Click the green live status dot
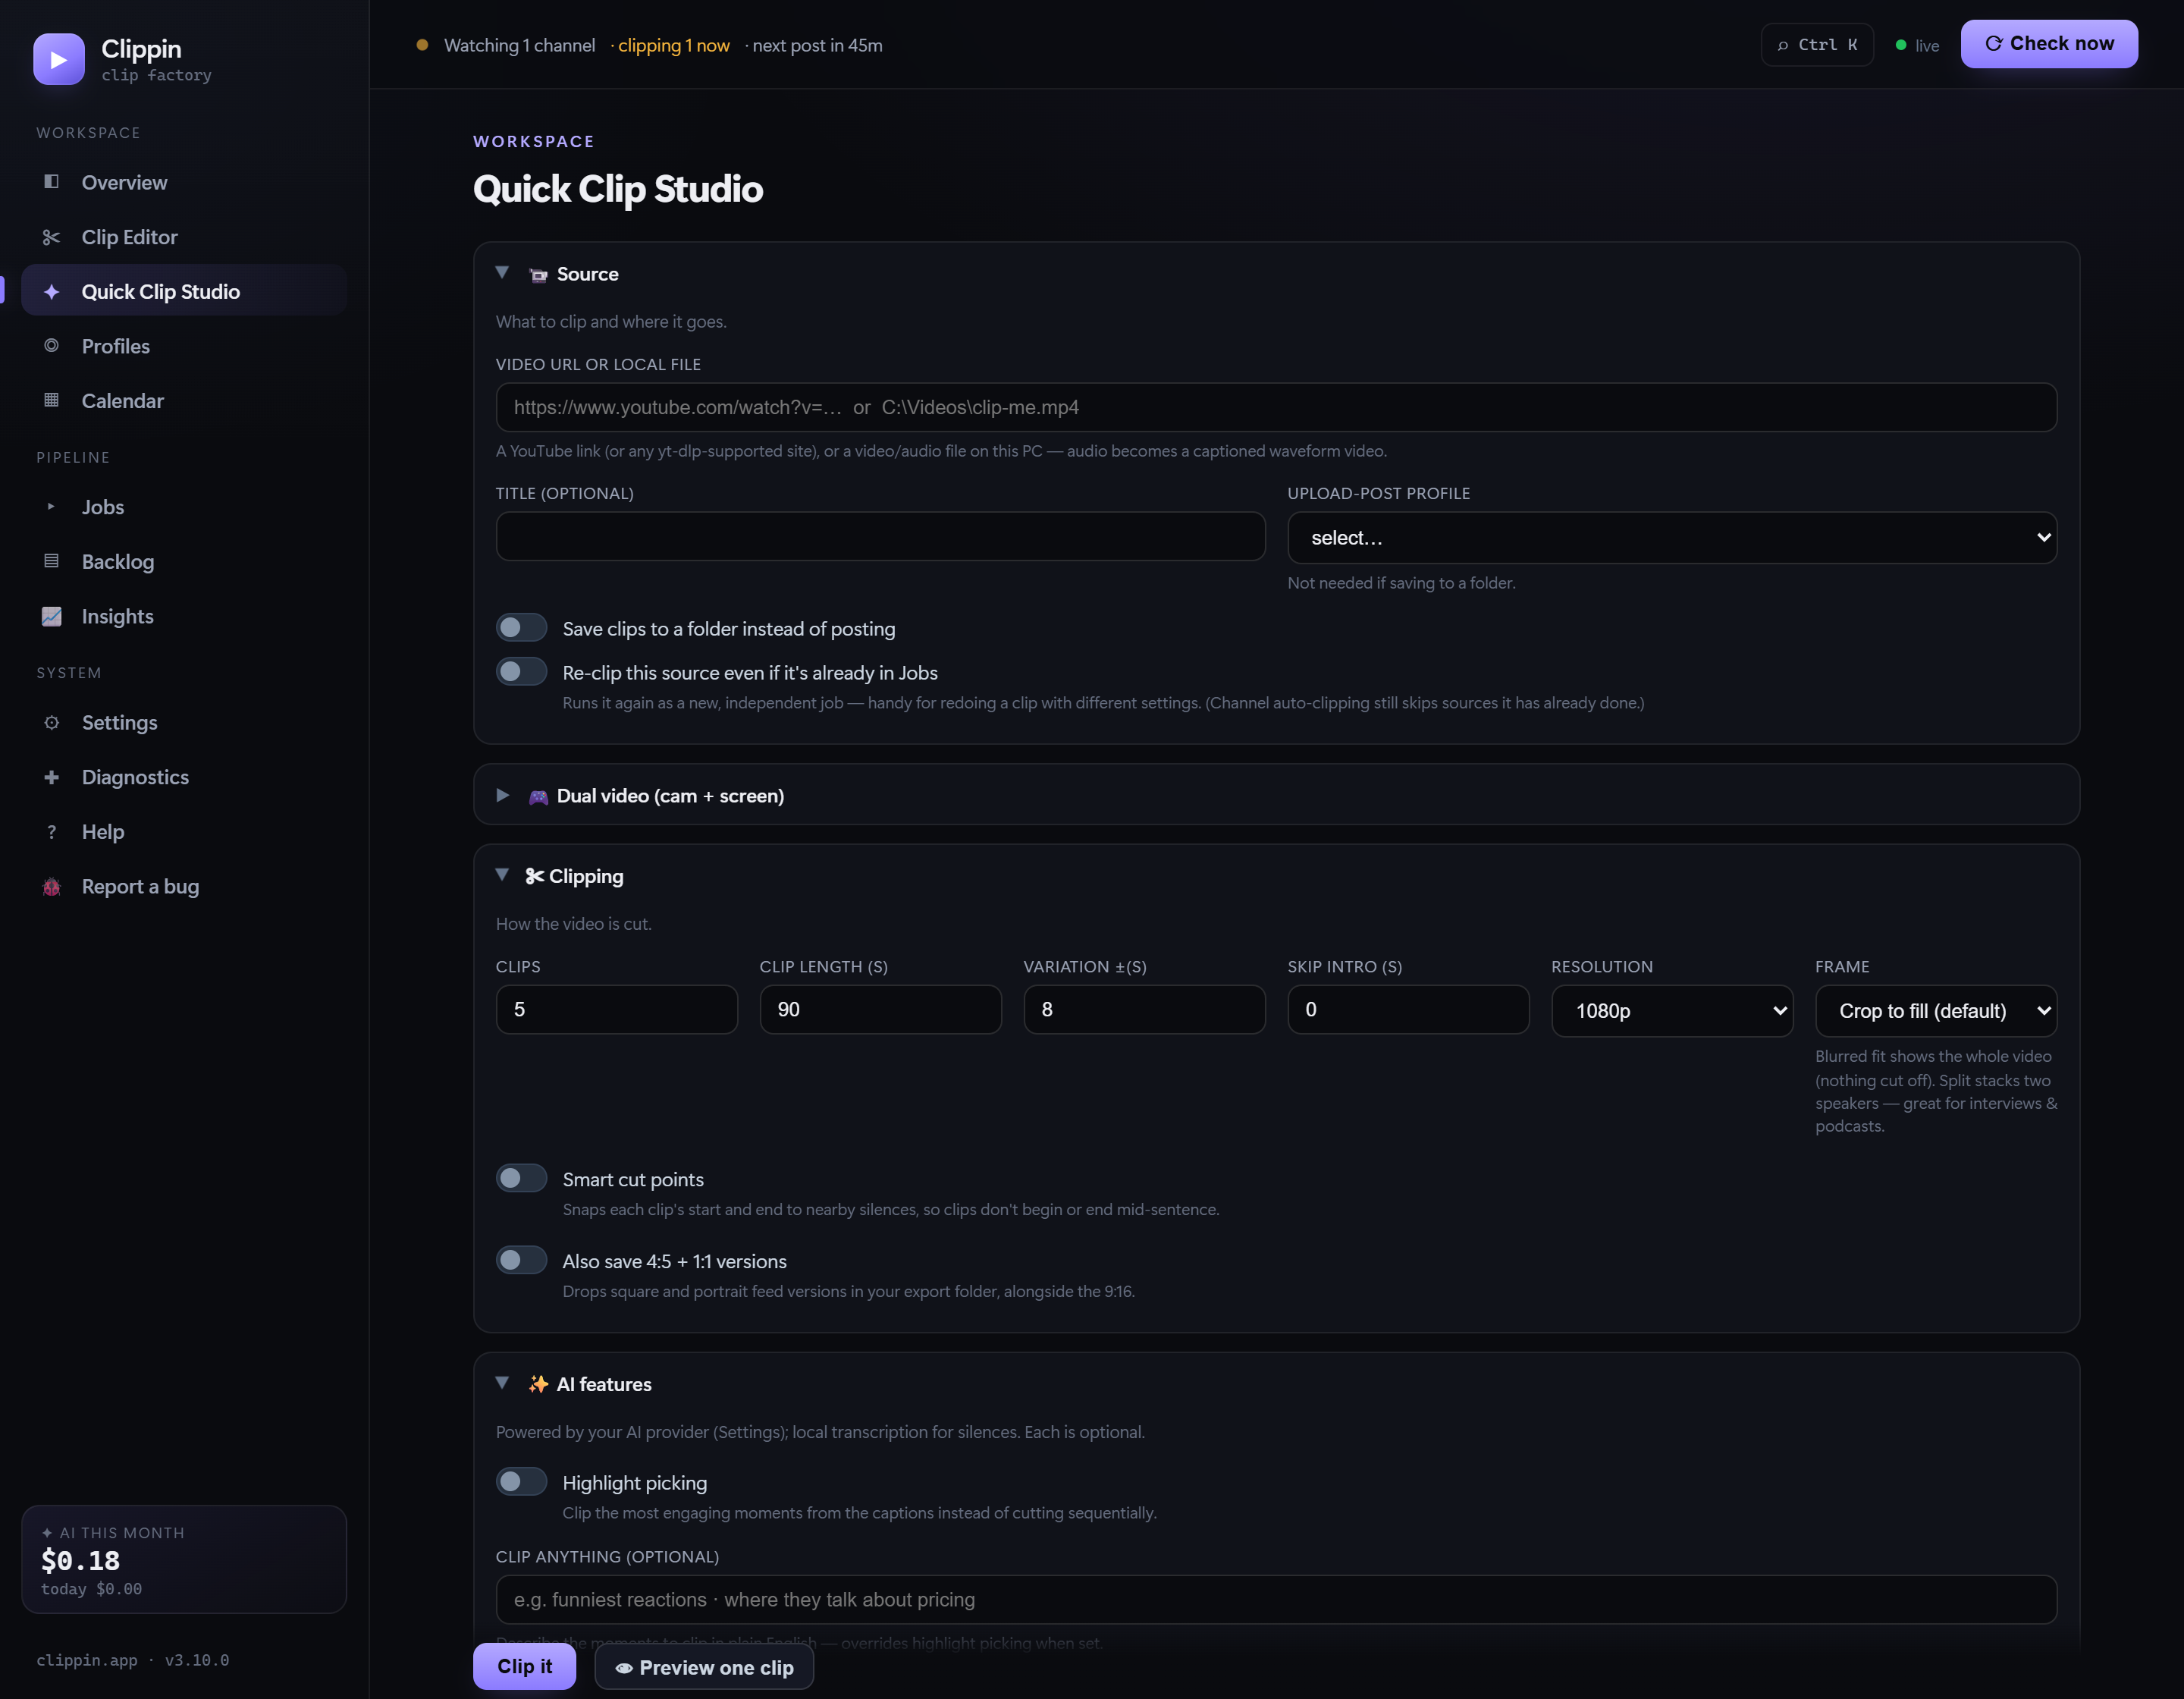This screenshot has width=2184, height=1699. 1900,45
